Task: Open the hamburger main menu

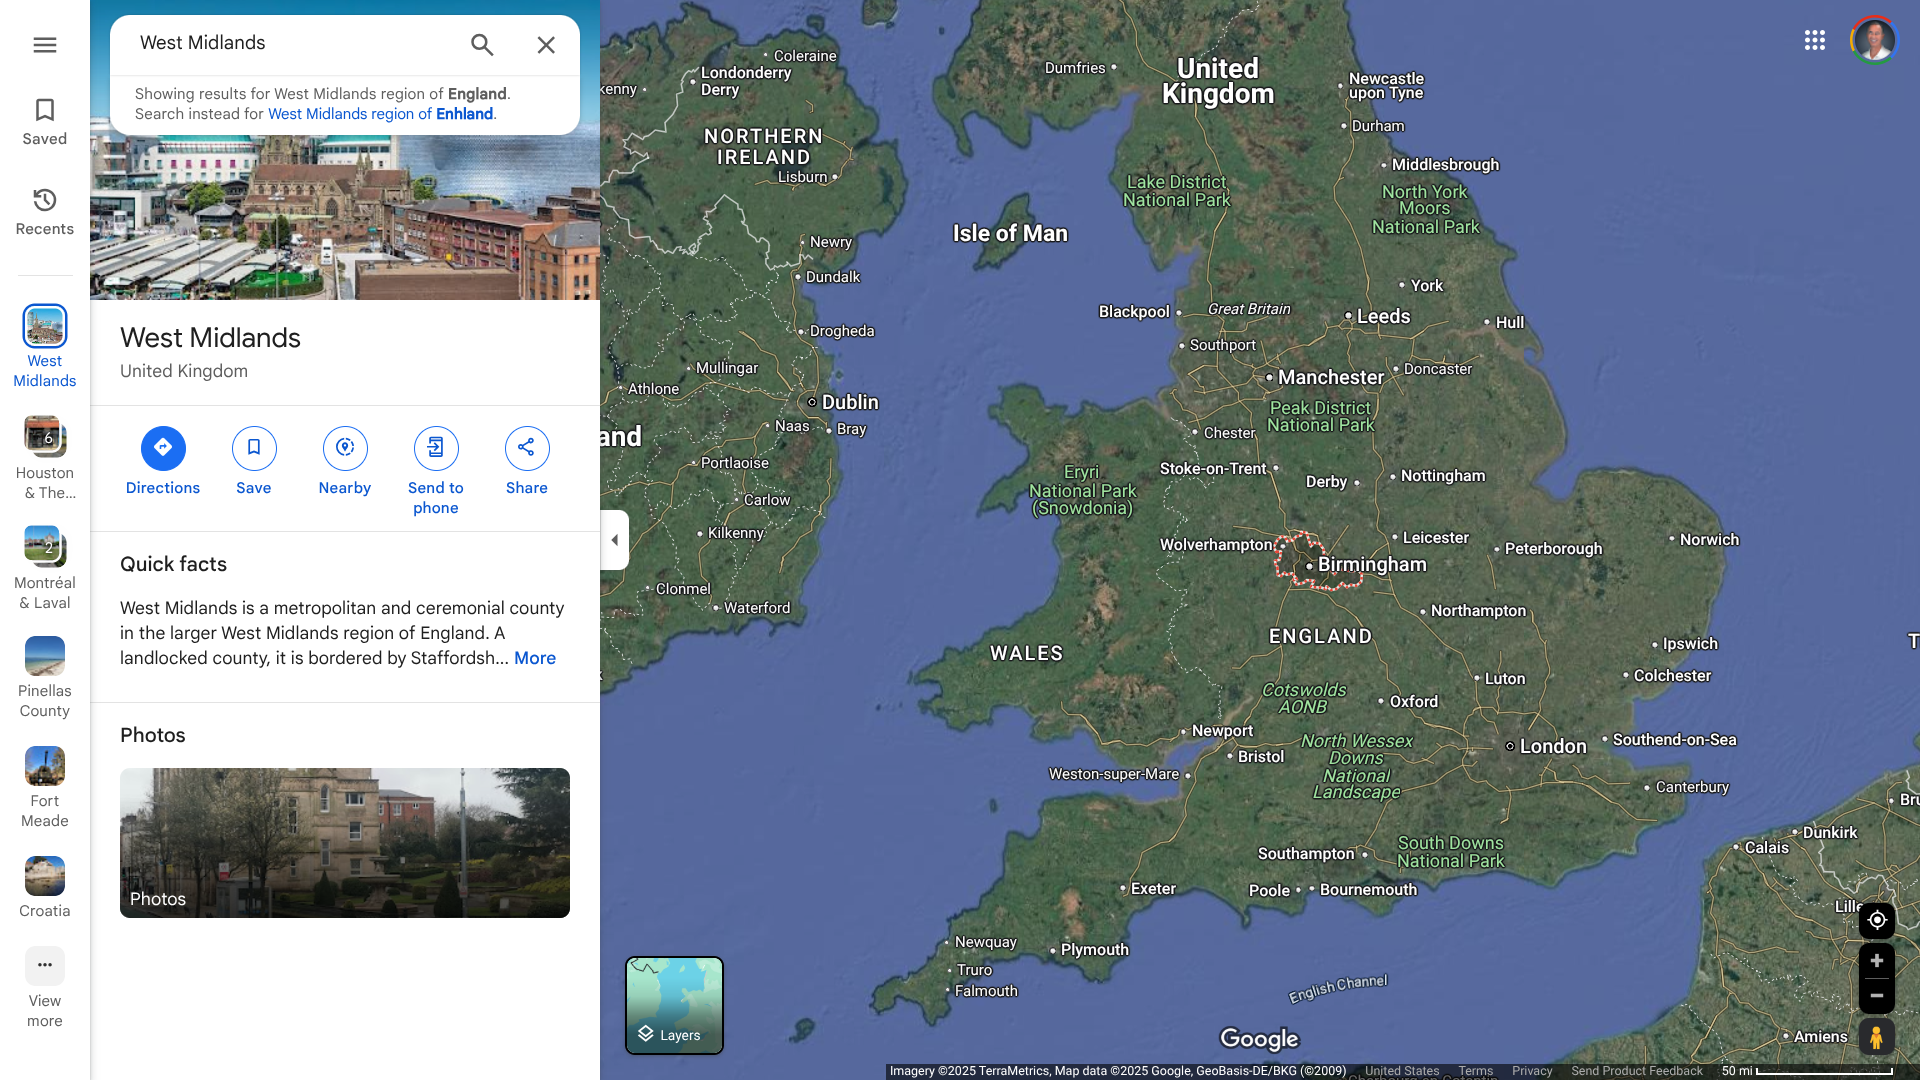Action: click(44, 45)
